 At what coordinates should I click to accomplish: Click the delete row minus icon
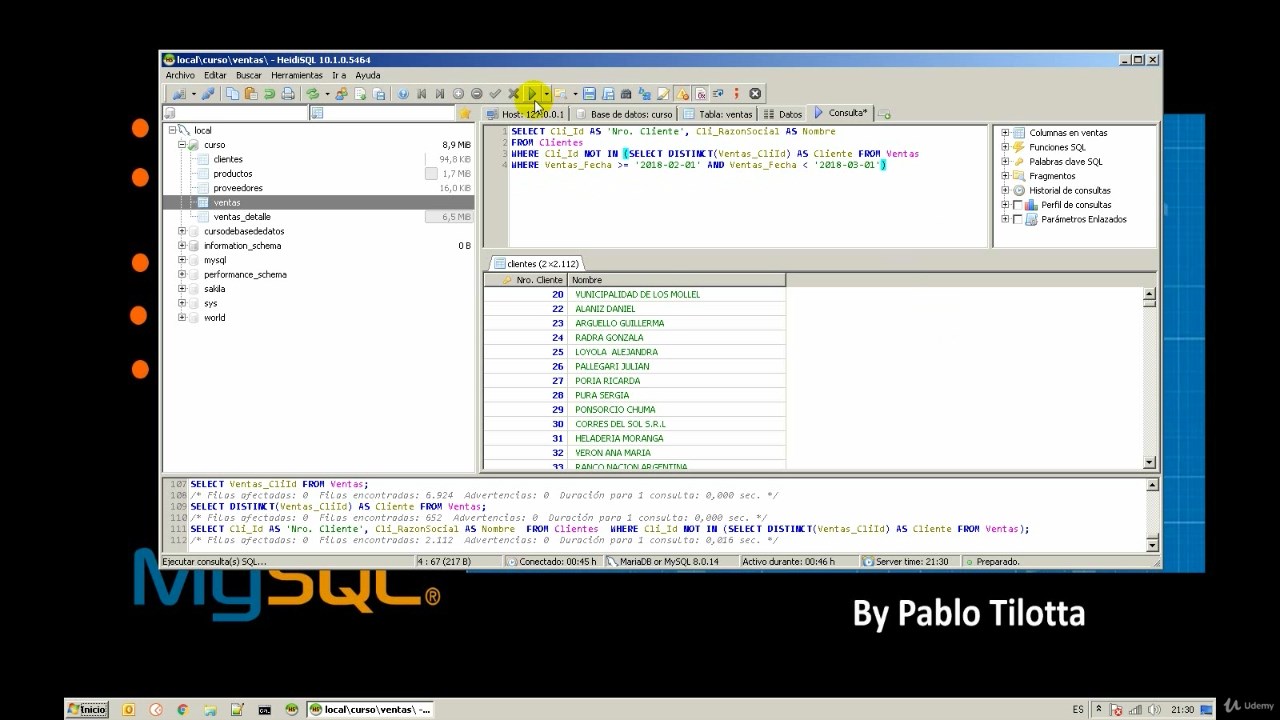point(476,94)
